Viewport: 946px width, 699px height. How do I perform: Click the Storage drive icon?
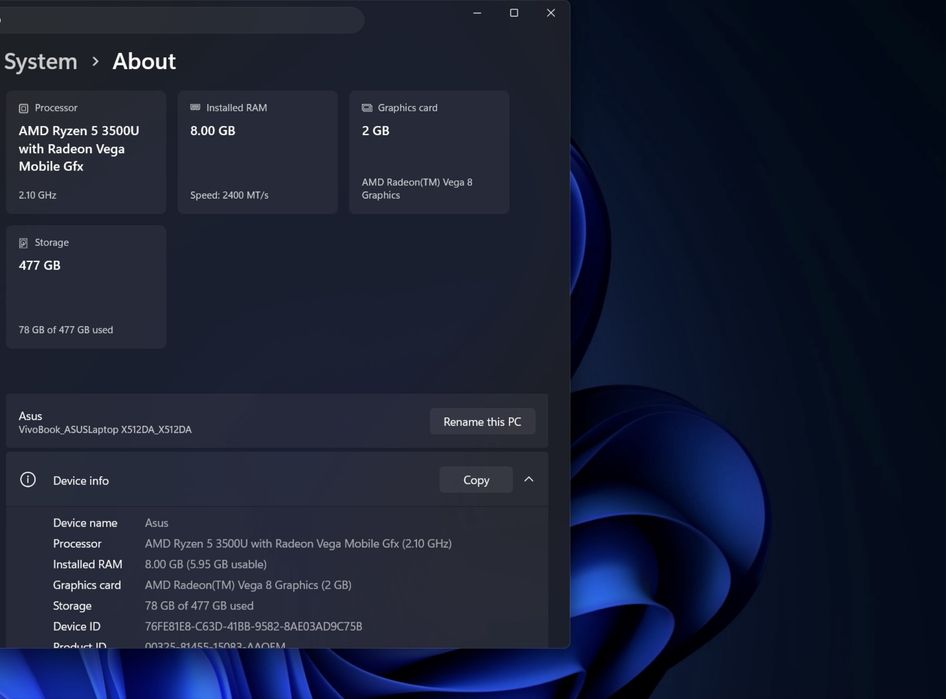pyautogui.click(x=24, y=243)
